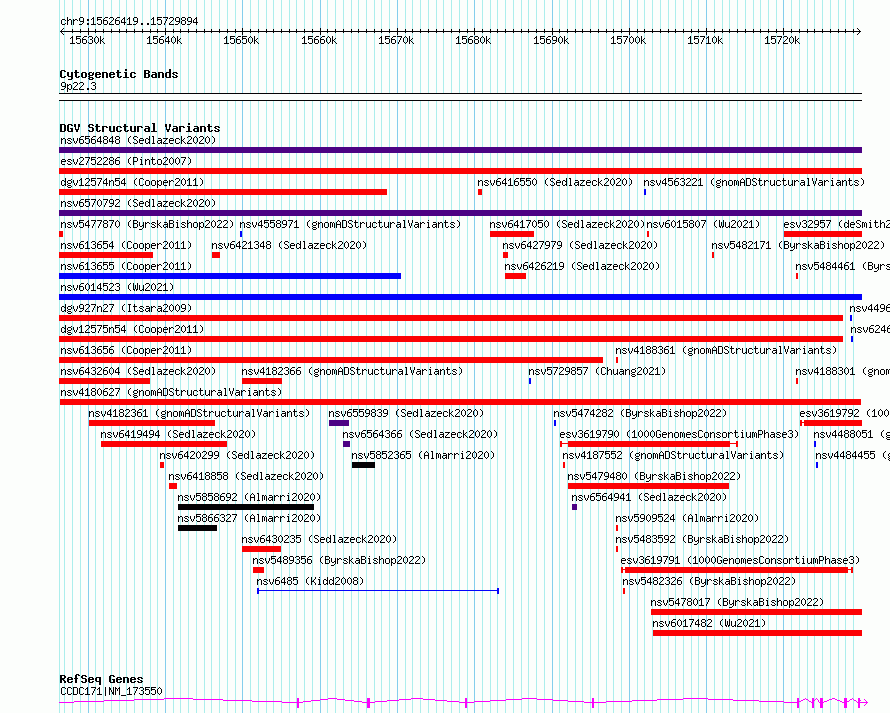
Task: Click the black nsv5852365 (Almarri2020) bar
Action: 363,465
